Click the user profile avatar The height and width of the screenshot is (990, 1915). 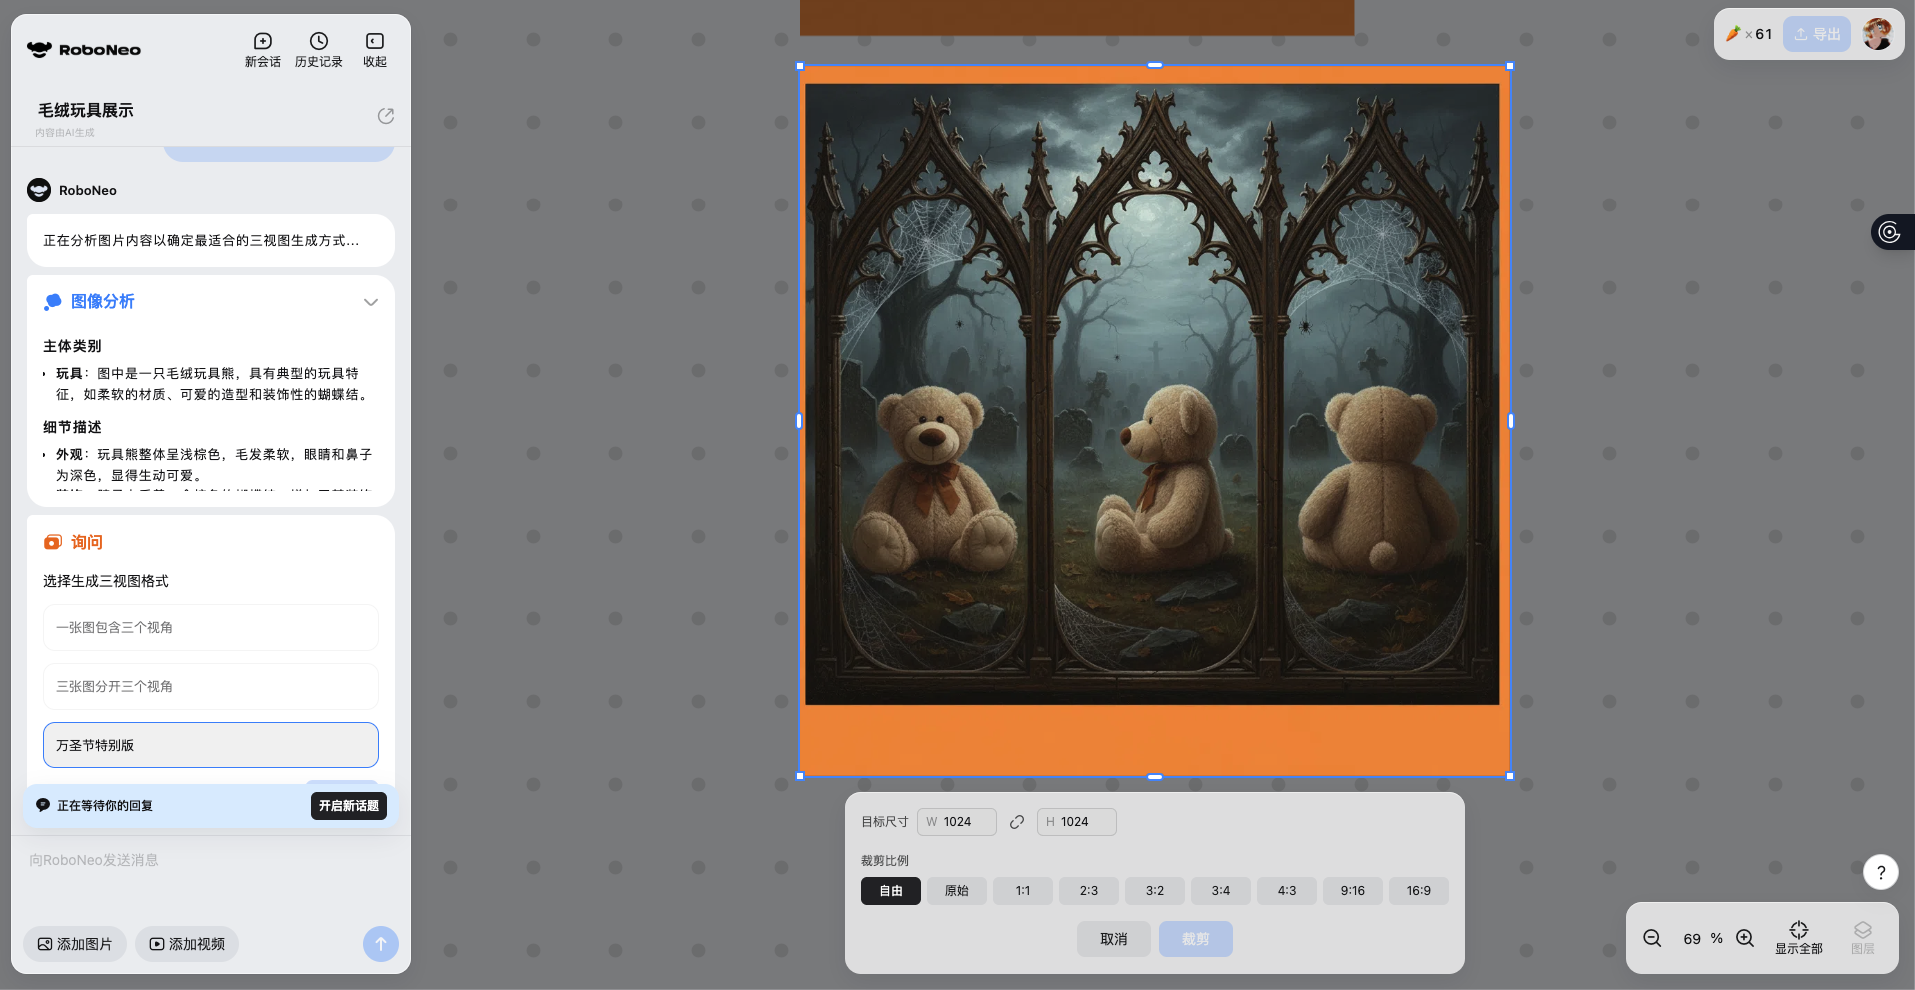tap(1877, 34)
